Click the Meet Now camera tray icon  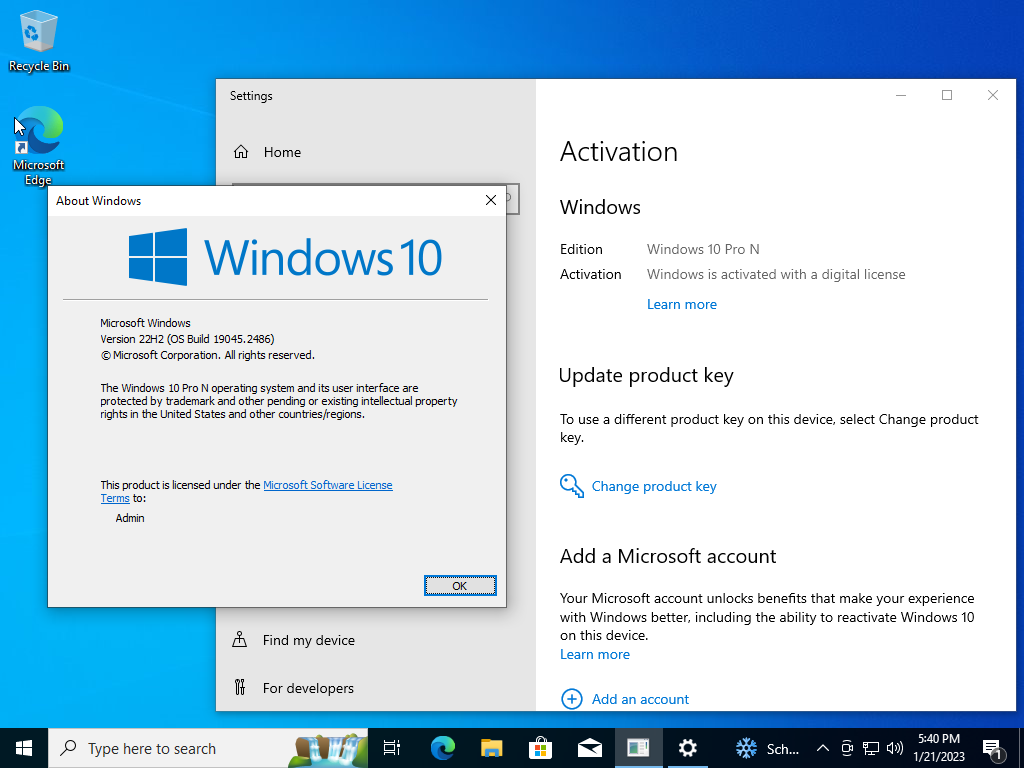(x=847, y=748)
